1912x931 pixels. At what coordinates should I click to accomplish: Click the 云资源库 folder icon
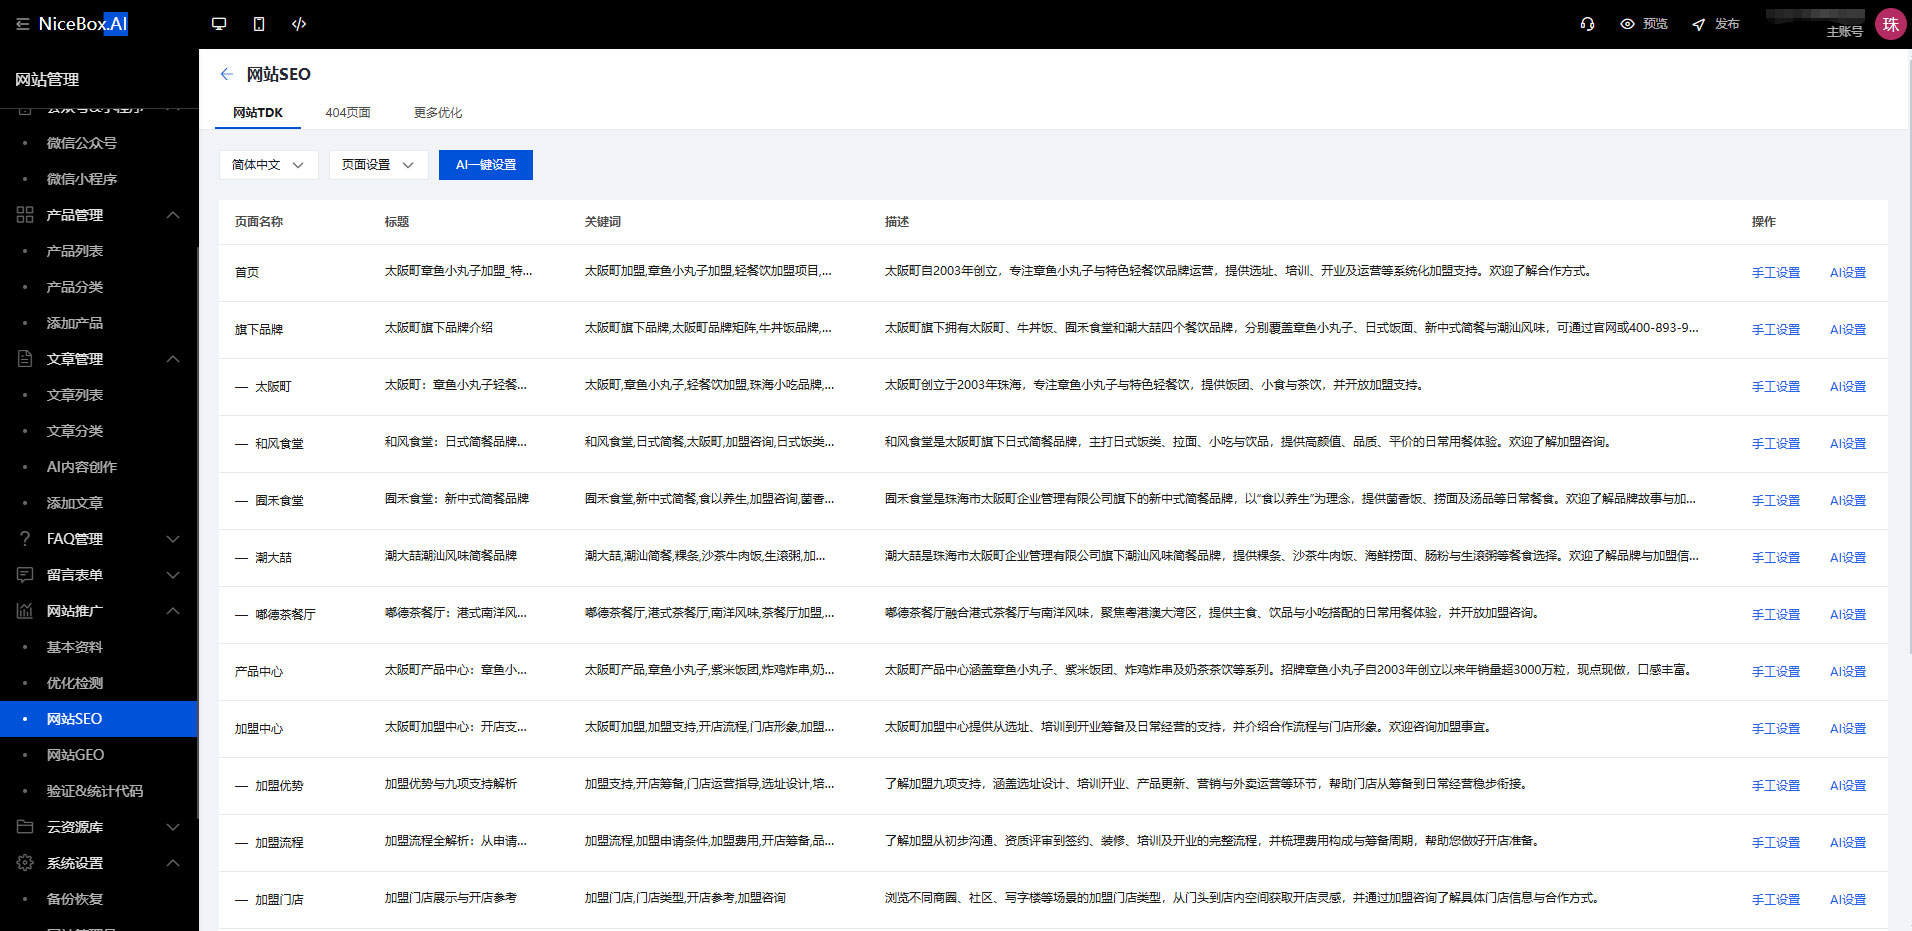pos(25,827)
